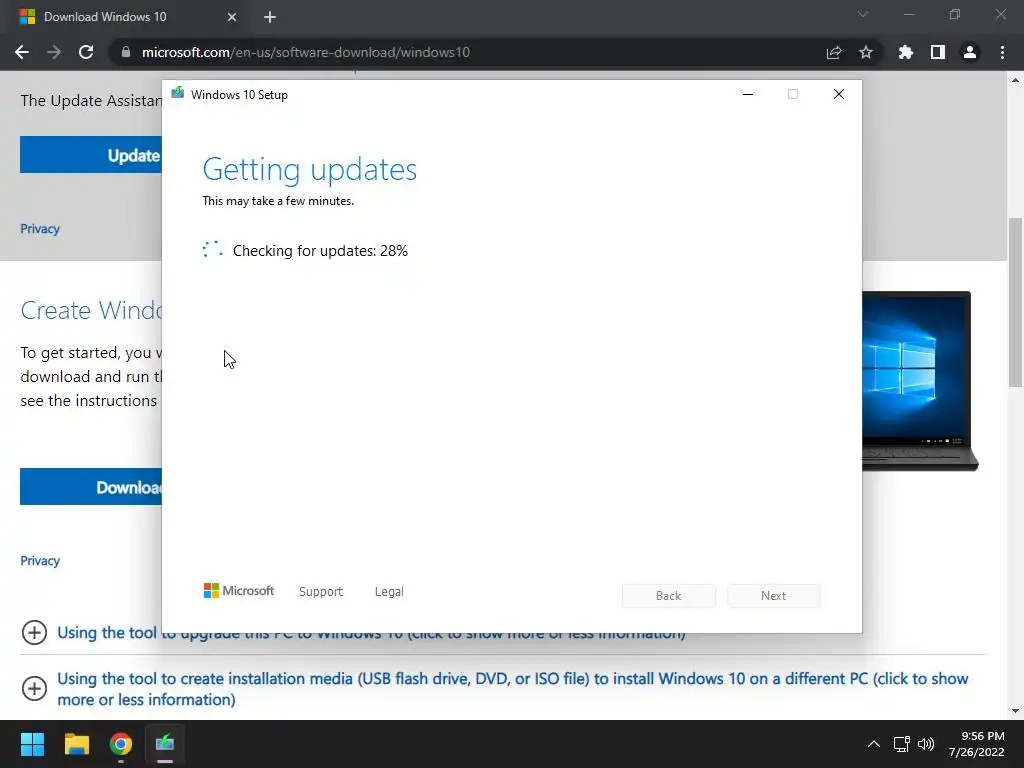Screen dimensions: 1024x768
Task: Click the Back button in setup
Action: click(x=669, y=596)
